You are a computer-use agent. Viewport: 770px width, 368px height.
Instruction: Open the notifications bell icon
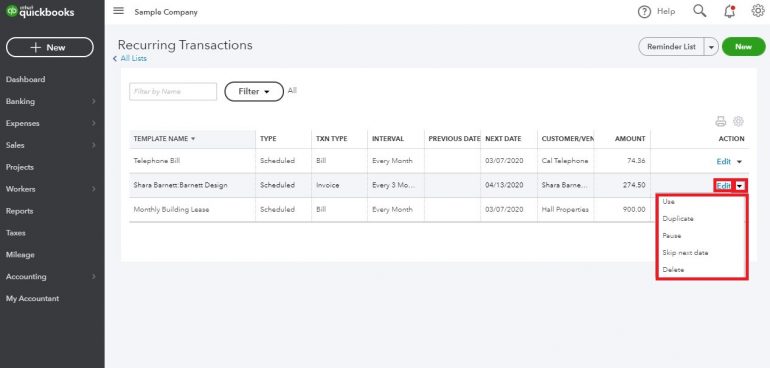[730, 12]
